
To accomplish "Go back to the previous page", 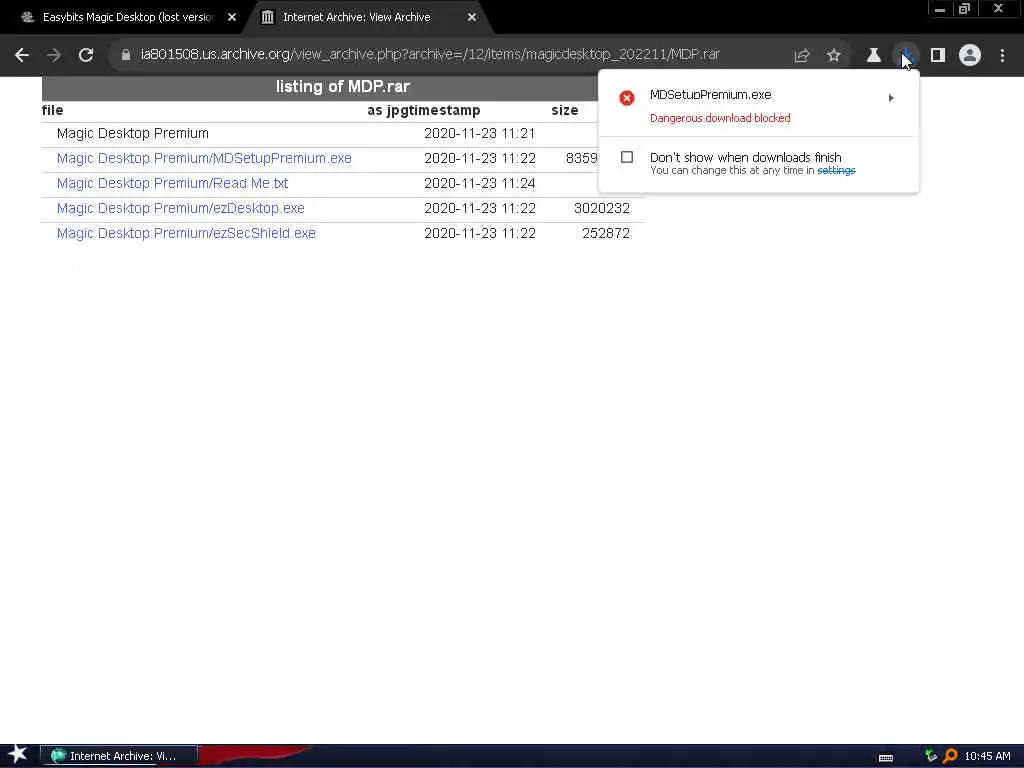I will (22, 55).
